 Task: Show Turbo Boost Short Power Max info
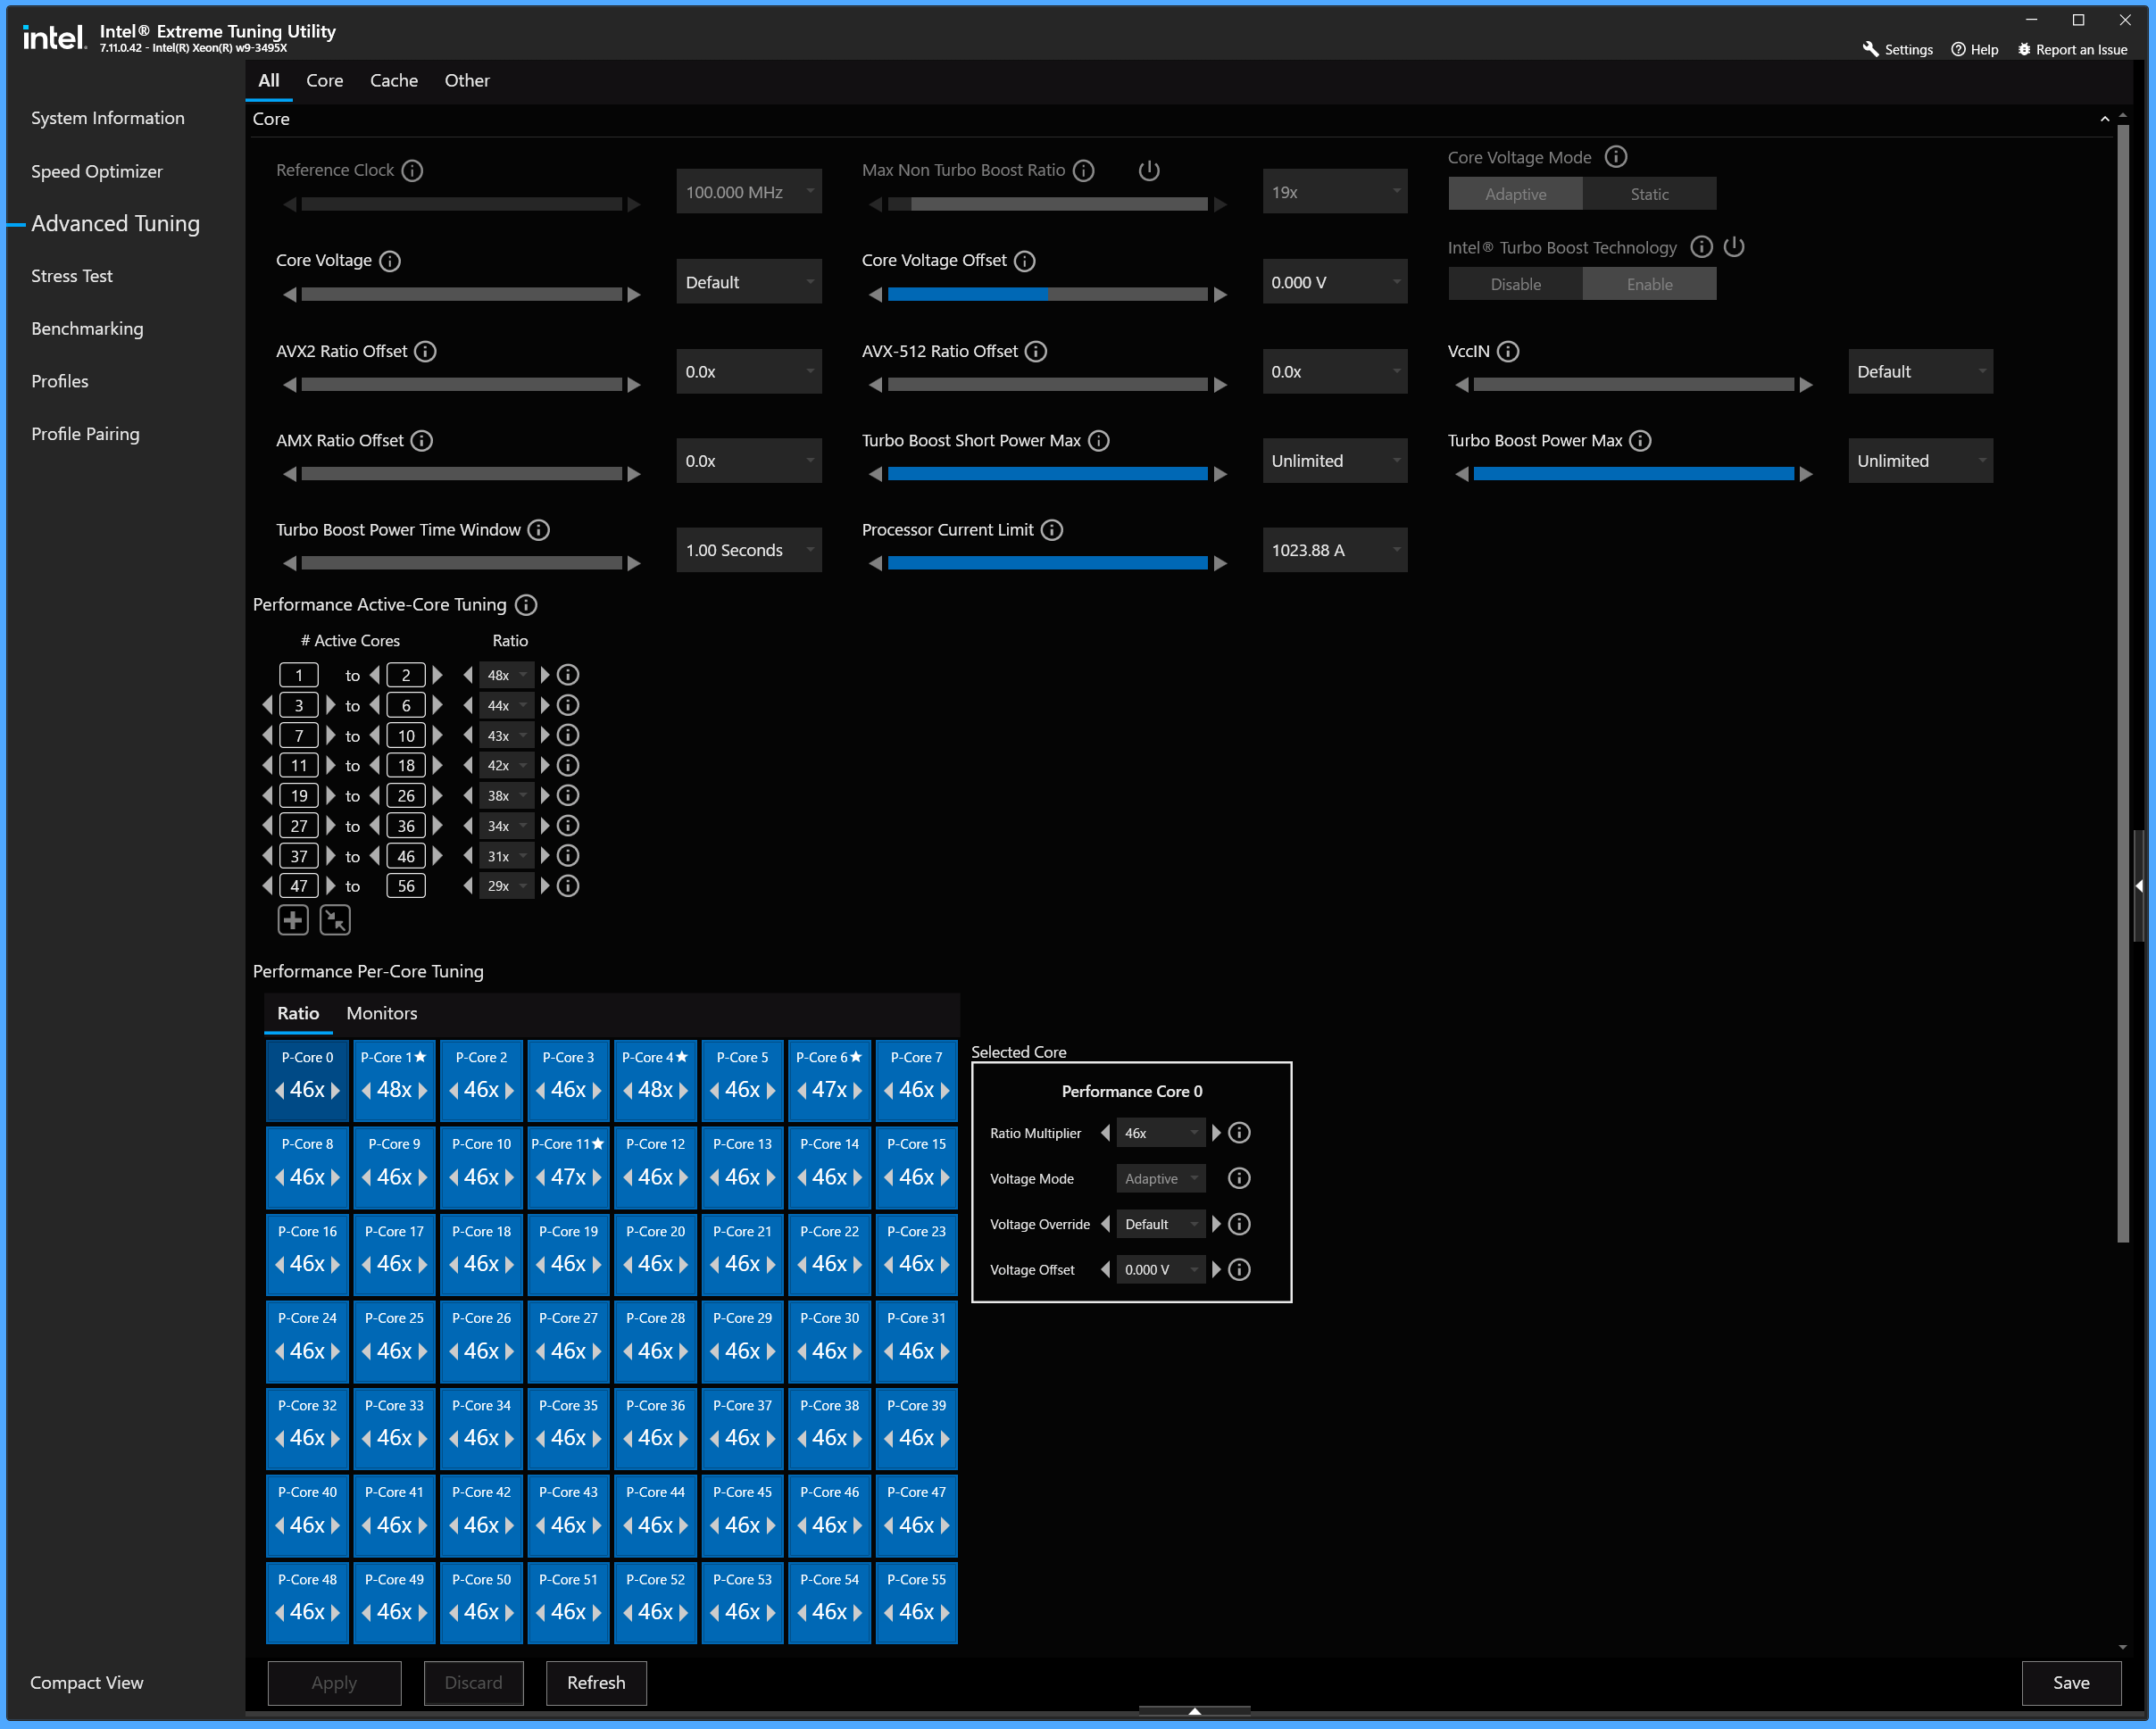tap(1099, 441)
